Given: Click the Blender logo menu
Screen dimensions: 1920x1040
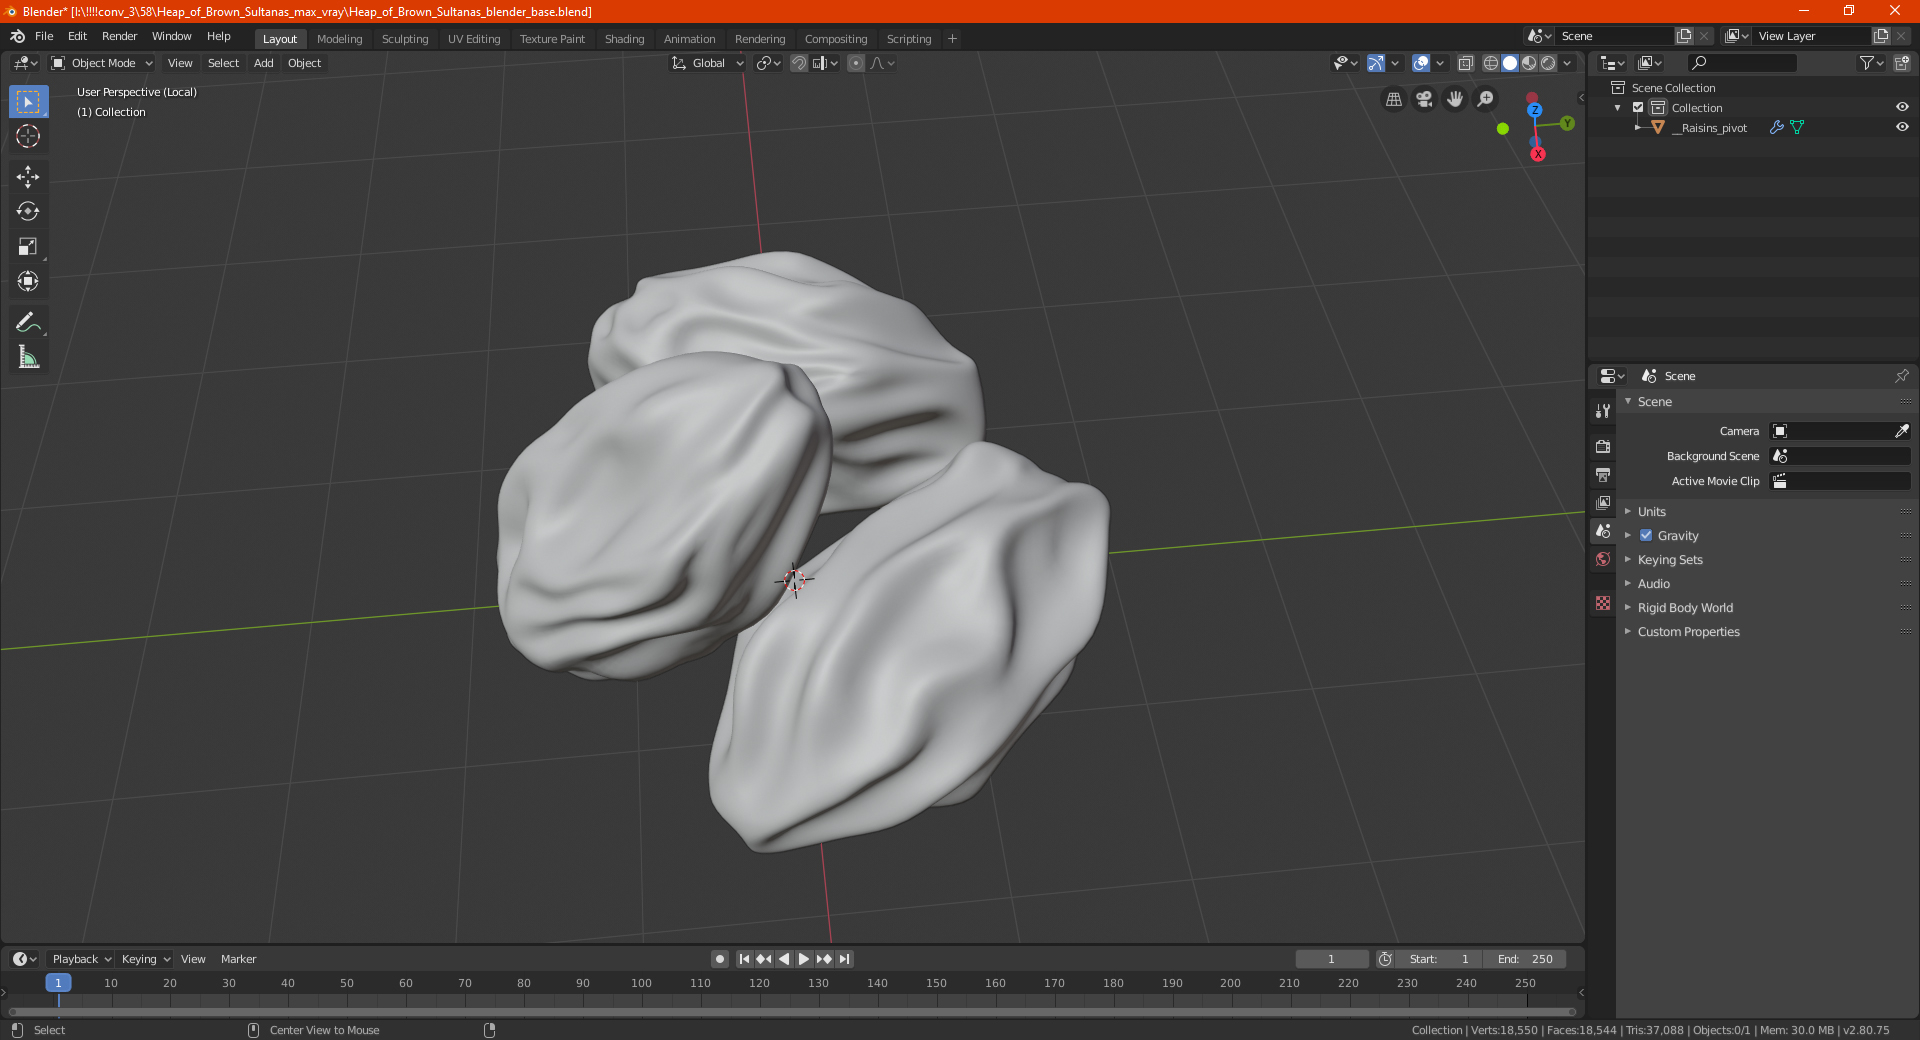Looking at the screenshot, I should point(18,36).
